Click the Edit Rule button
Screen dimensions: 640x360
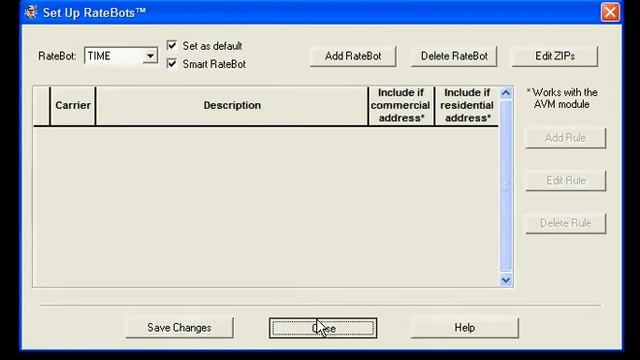click(x=565, y=180)
